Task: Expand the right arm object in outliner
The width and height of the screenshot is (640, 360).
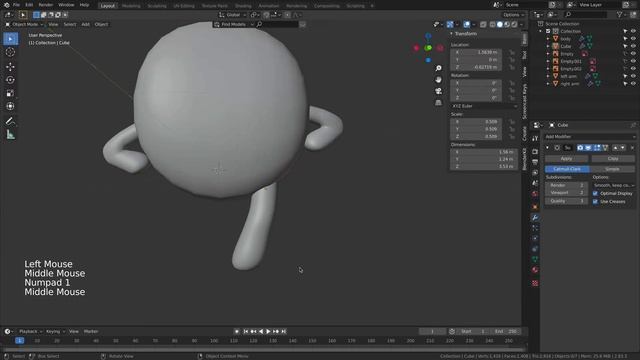Action: click(x=548, y=84)
